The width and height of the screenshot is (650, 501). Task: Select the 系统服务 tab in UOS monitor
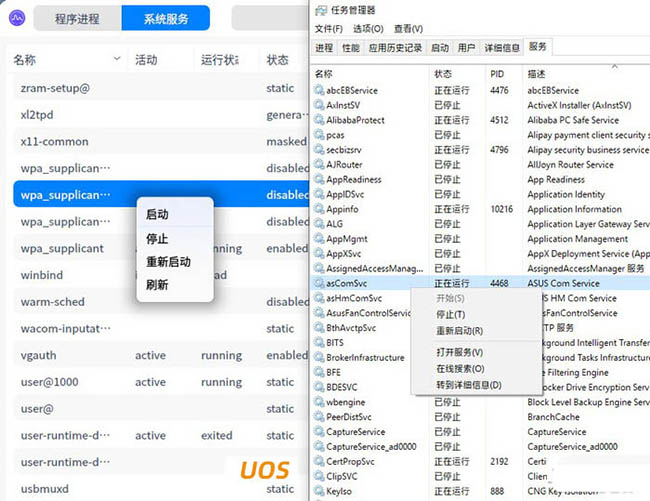pos(166,18)
